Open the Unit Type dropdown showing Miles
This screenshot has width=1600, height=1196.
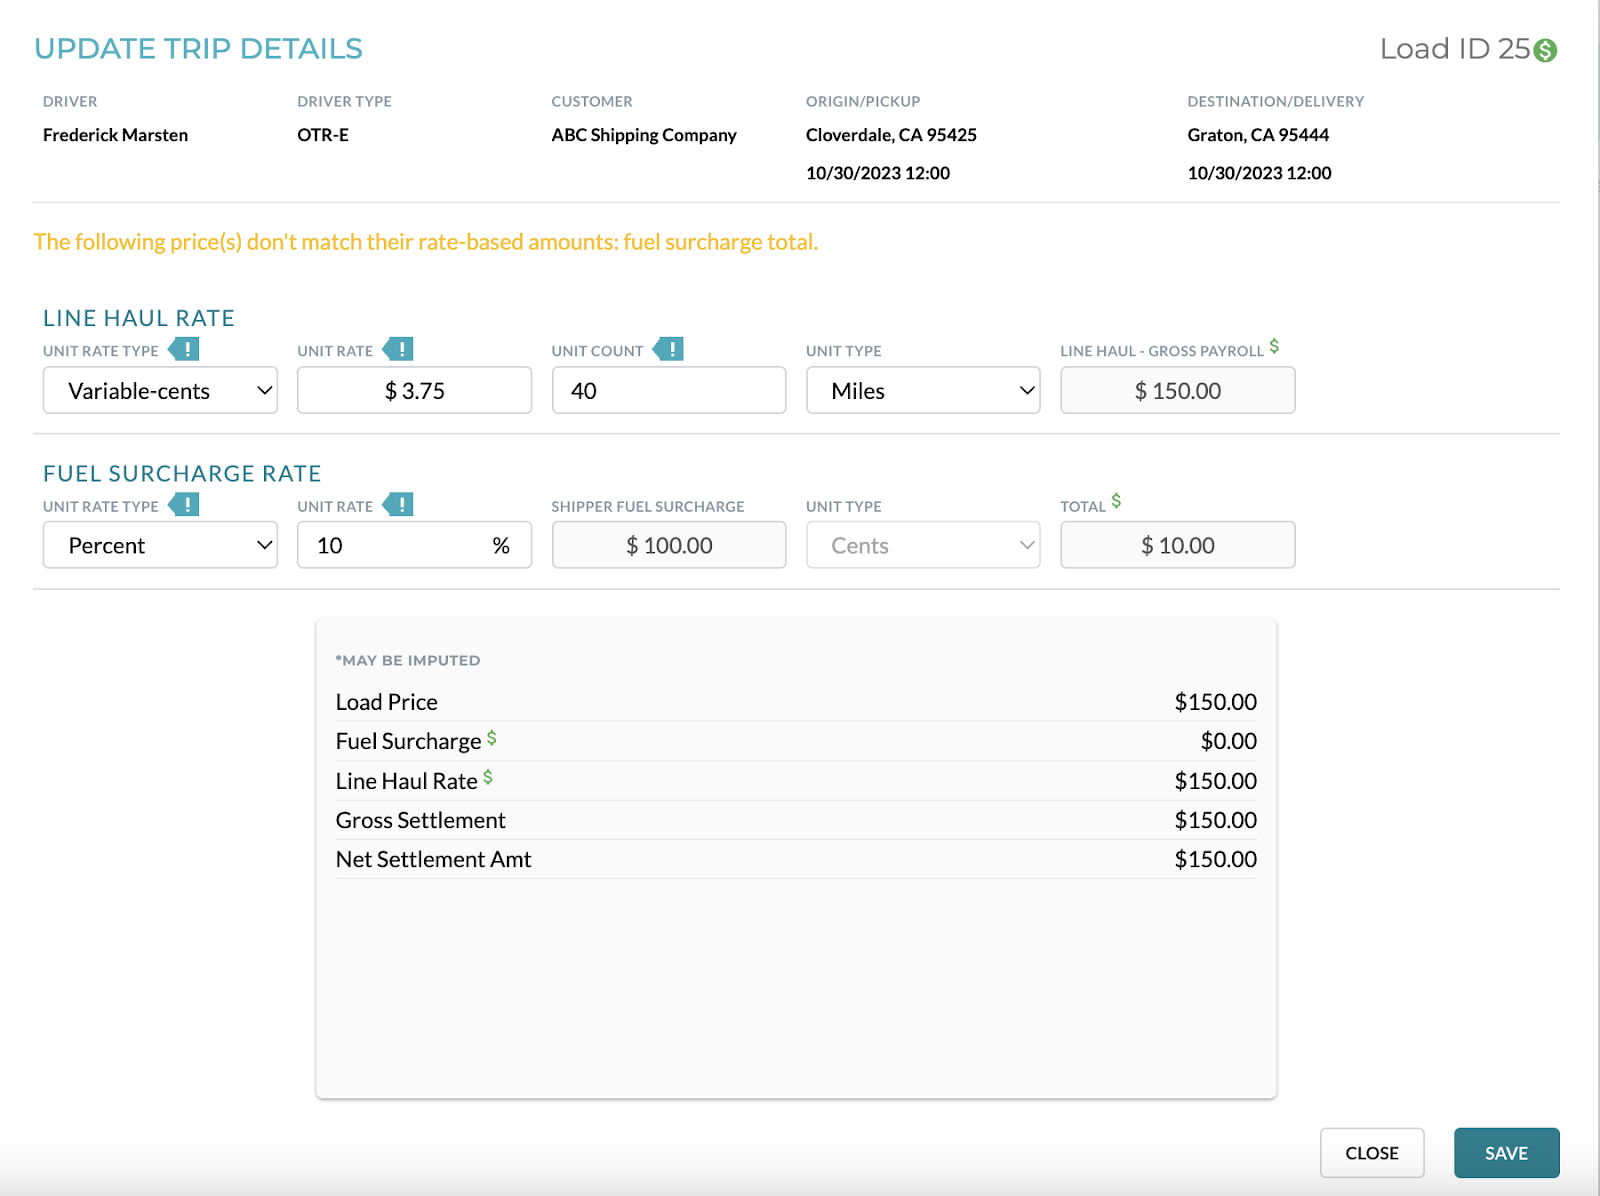[922, 390]
